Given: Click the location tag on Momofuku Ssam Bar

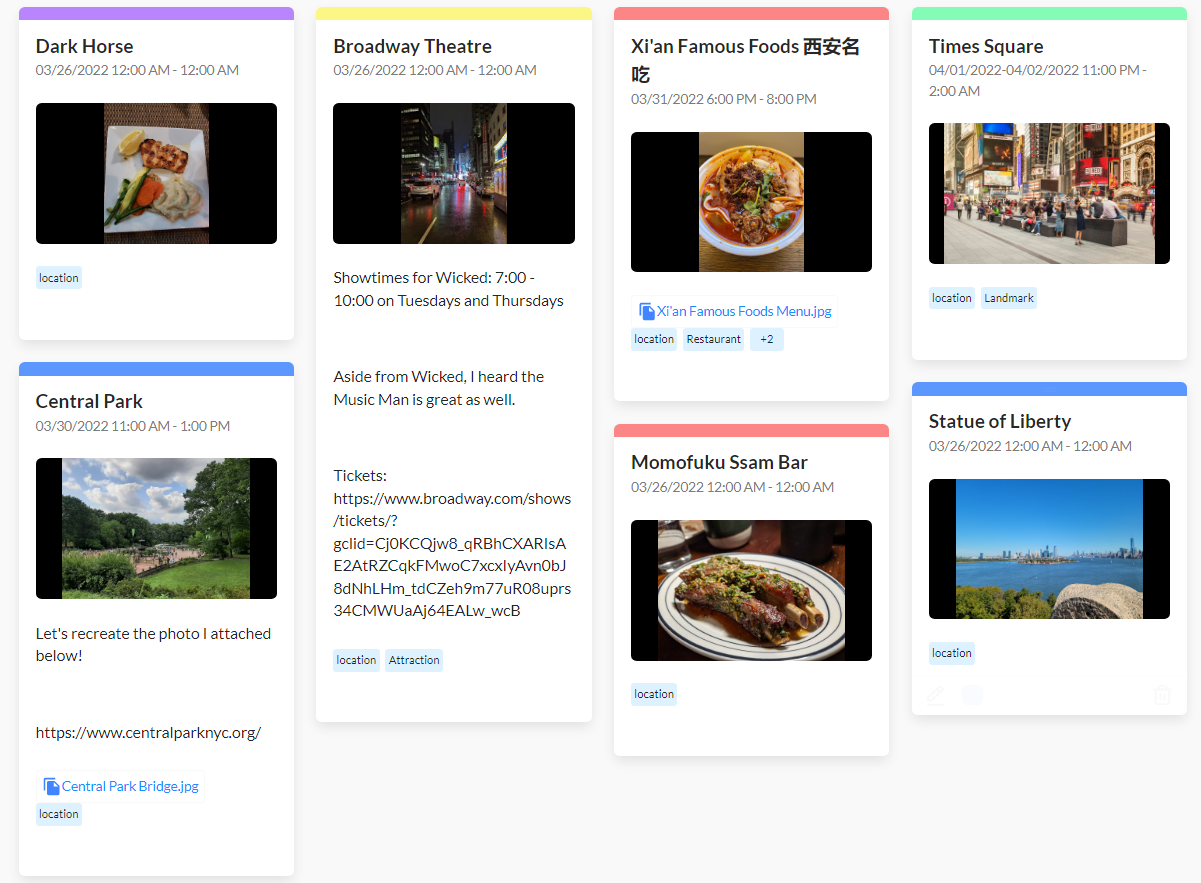Looking at the screenshot, I should coord(654,695).
